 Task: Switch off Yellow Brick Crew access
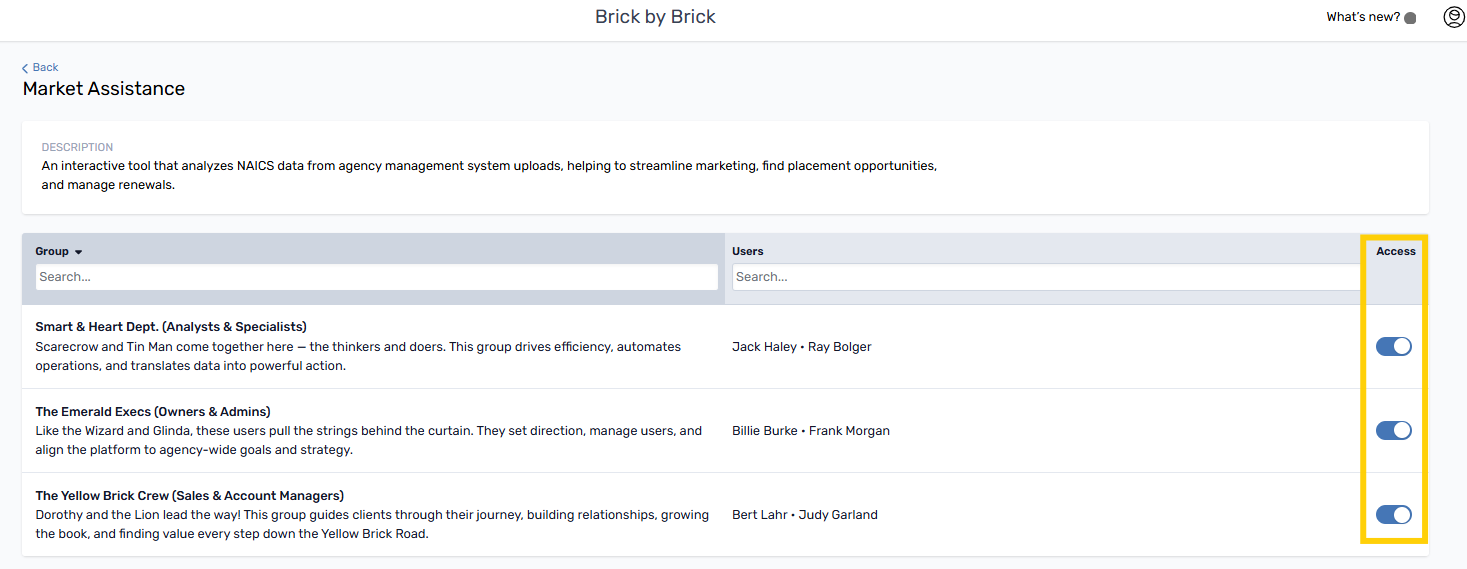coord(1393,514)
